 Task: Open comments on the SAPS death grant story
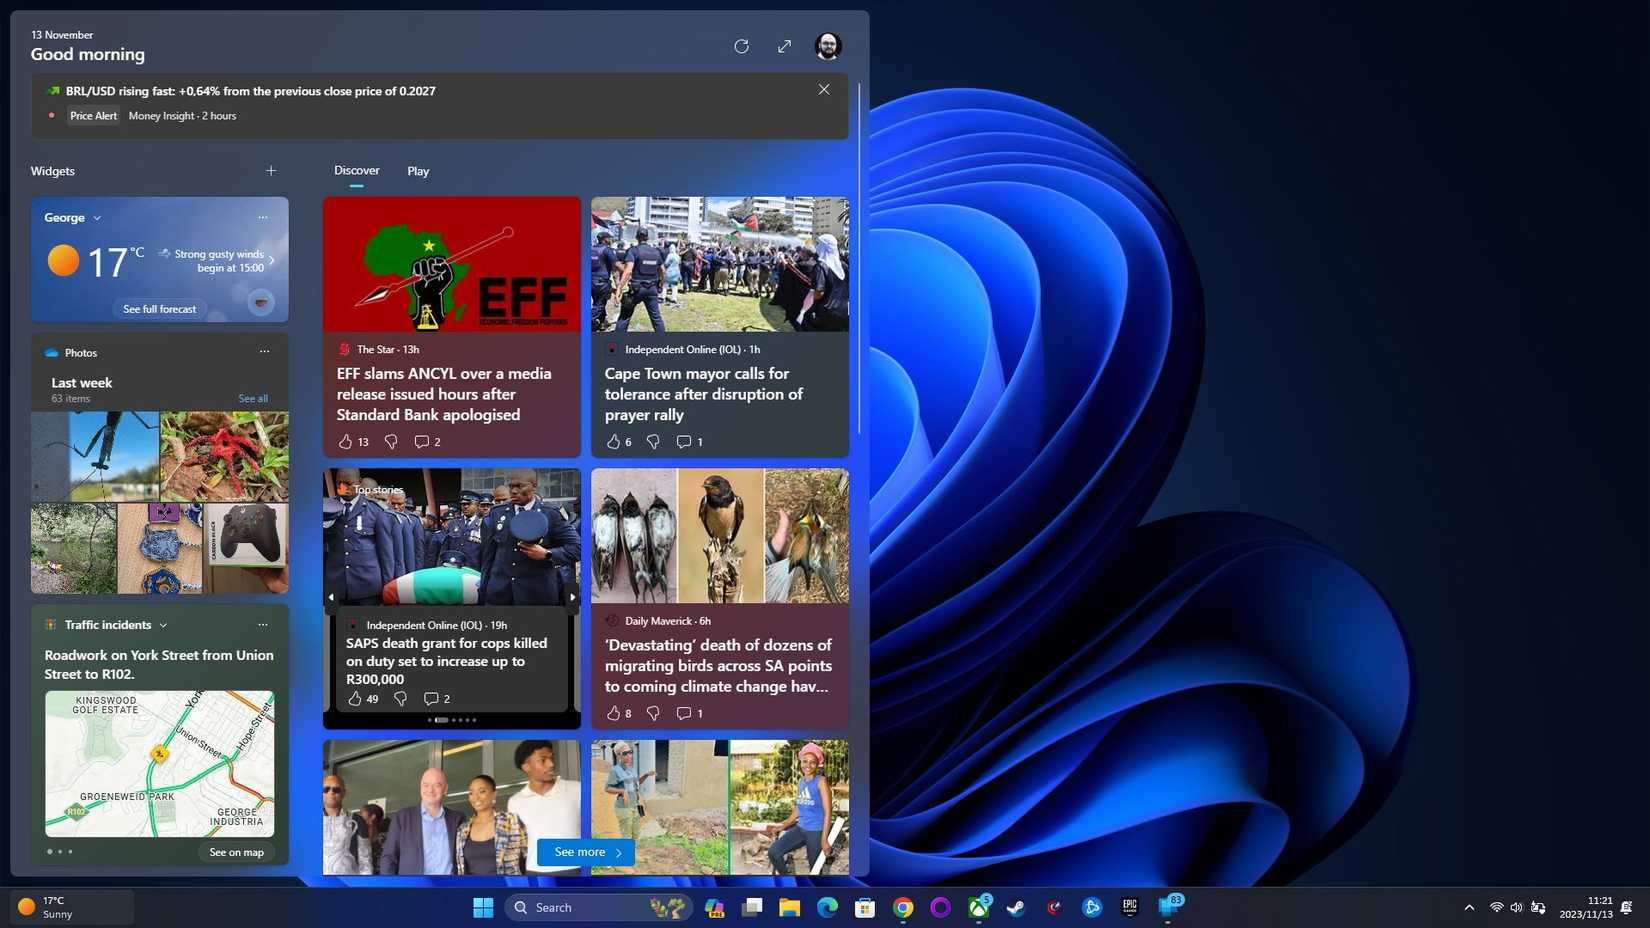(x=431, y=698)
